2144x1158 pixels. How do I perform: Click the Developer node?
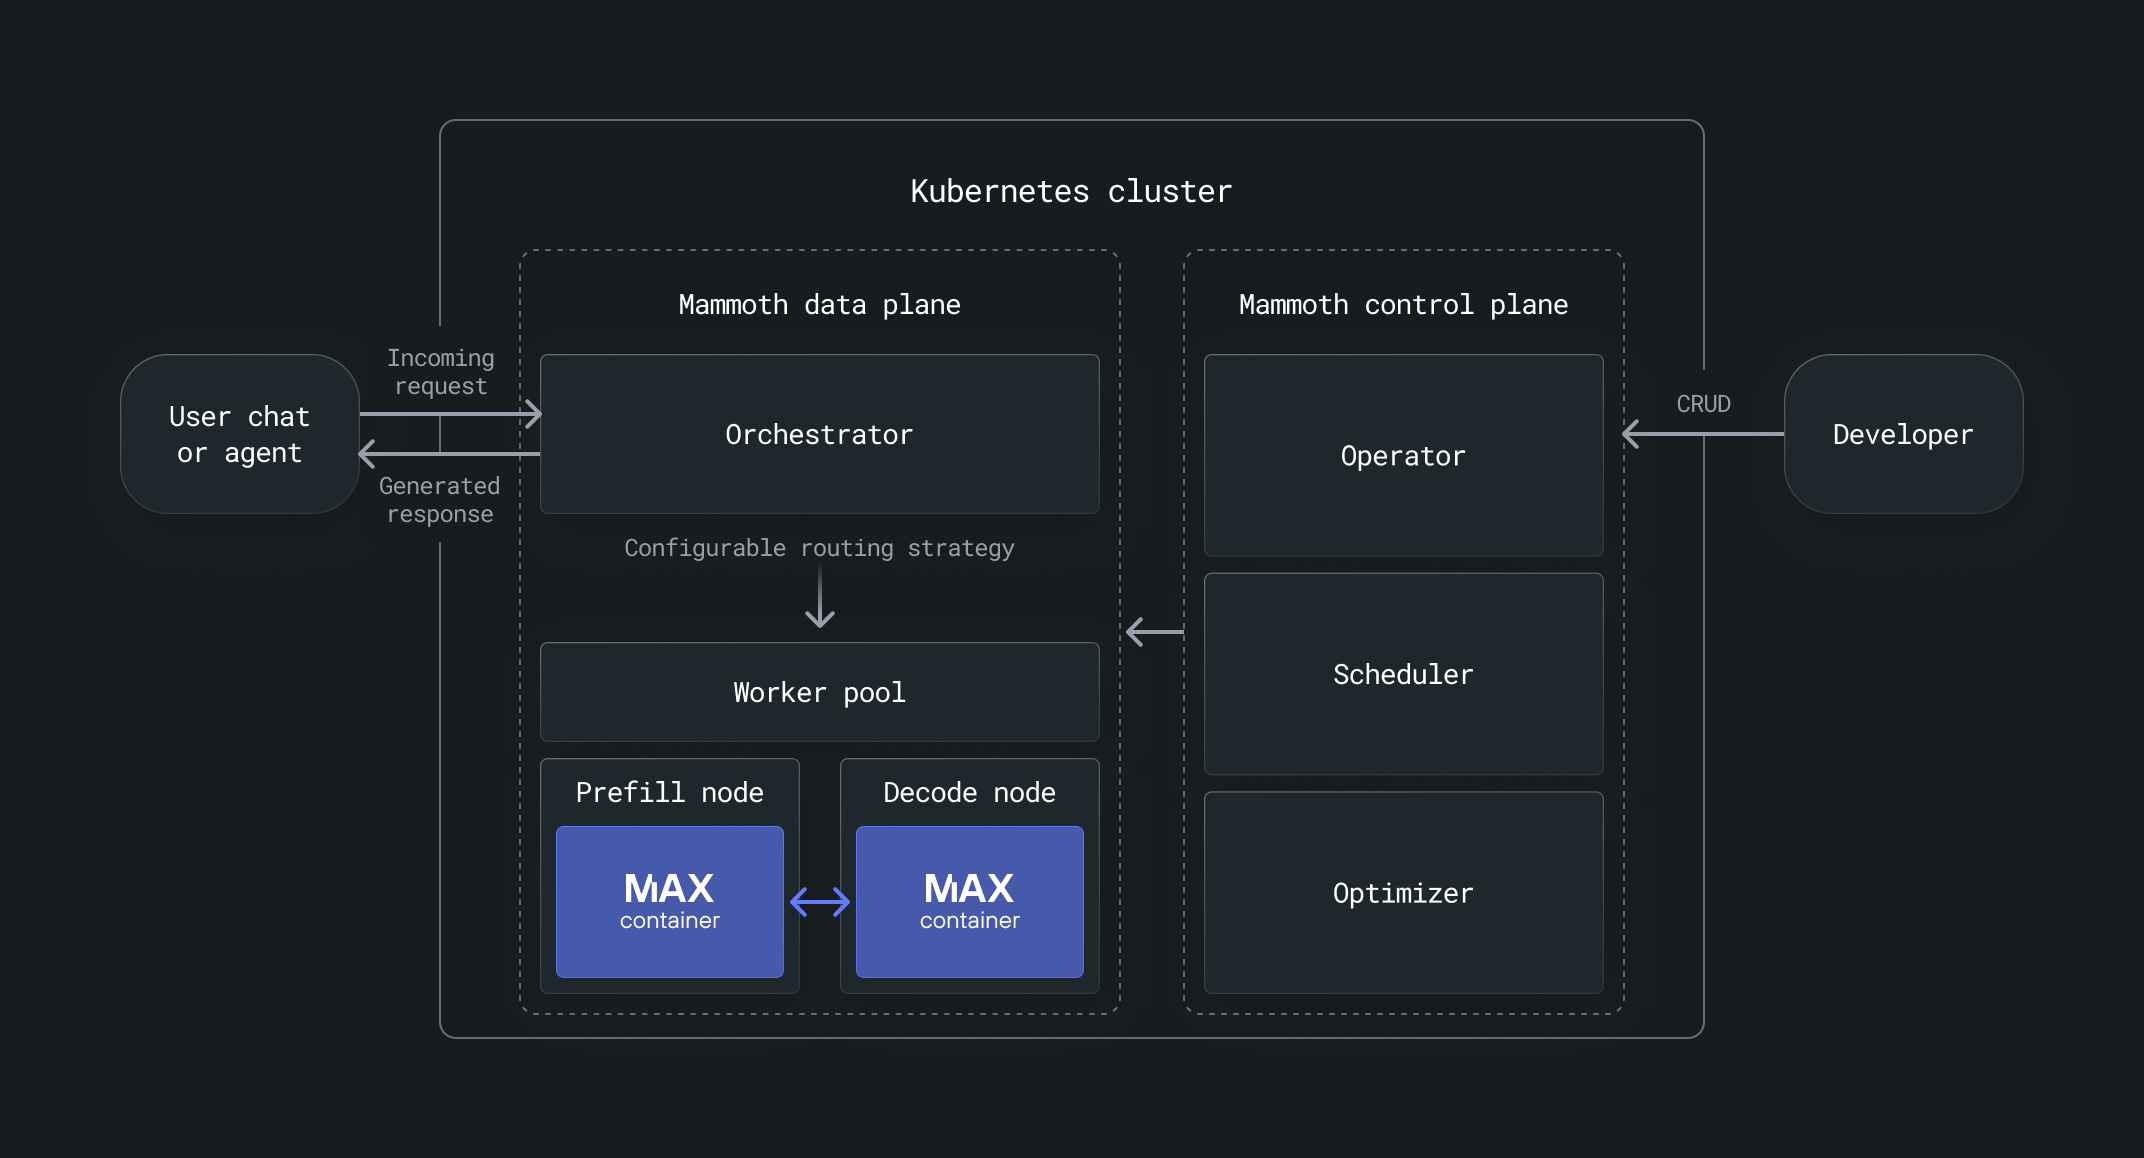click(x=1903, y=434)
